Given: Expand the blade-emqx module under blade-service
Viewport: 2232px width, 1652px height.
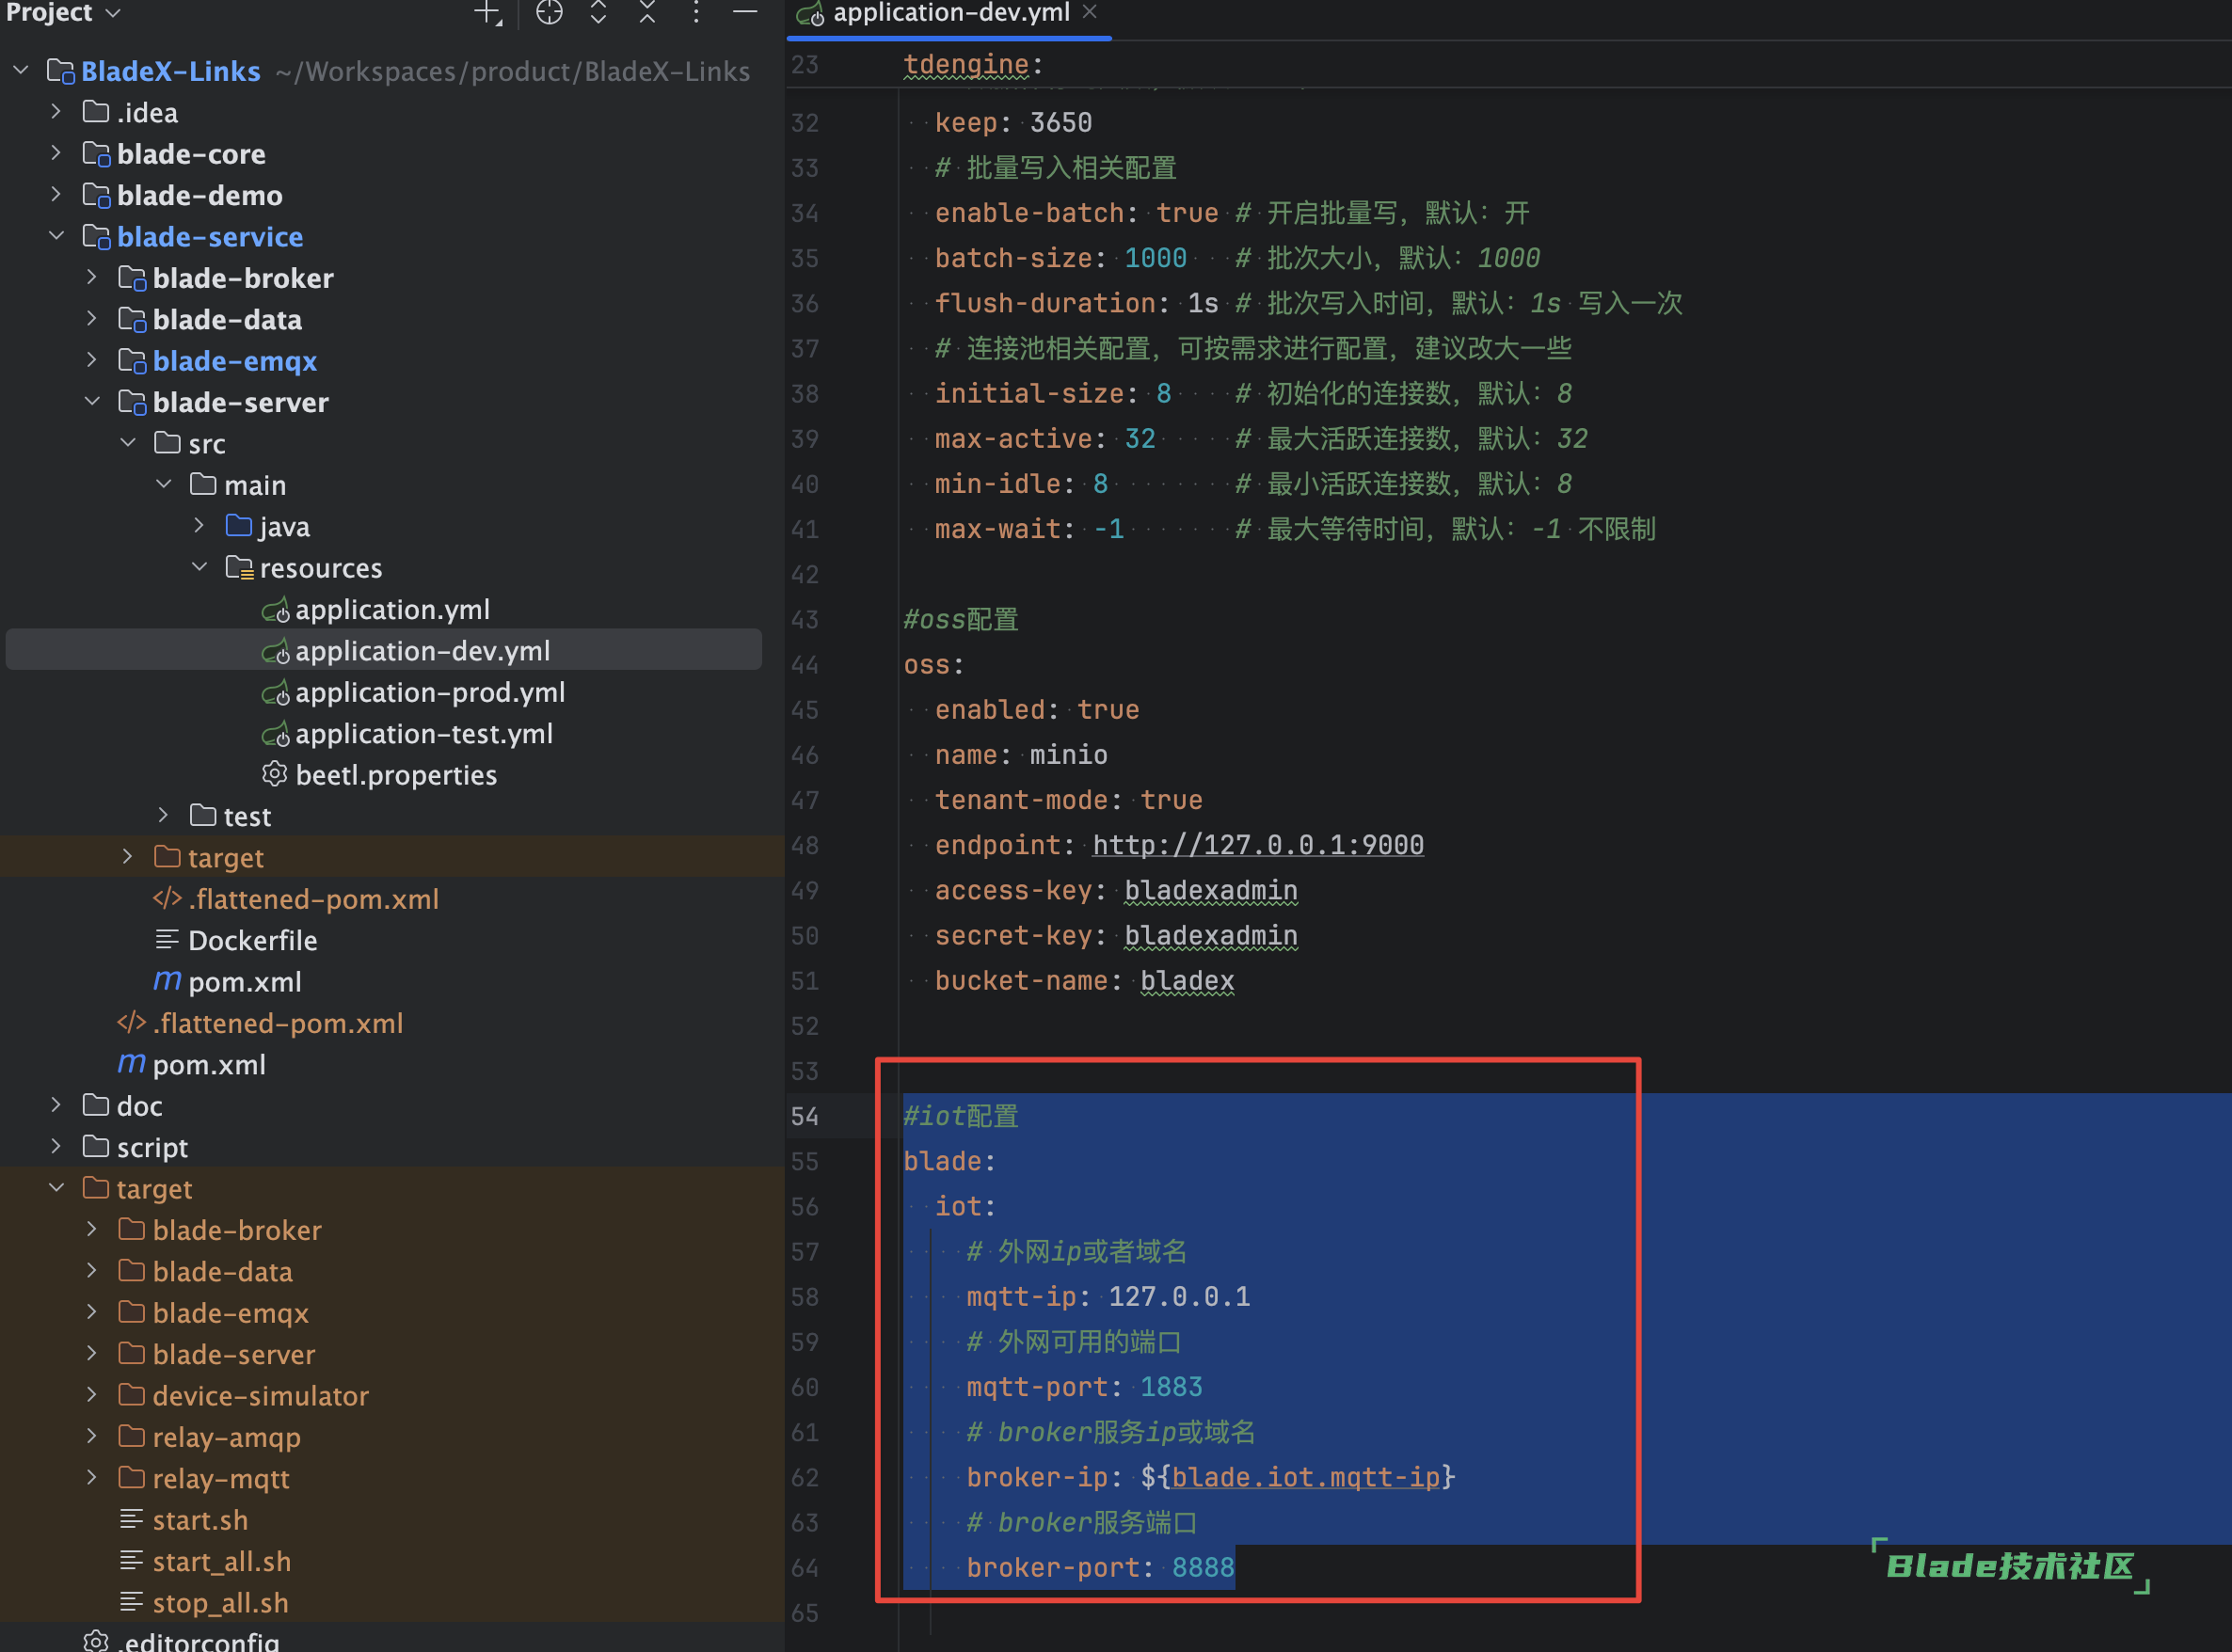Looking at the screenshot, I should point(92,360).
